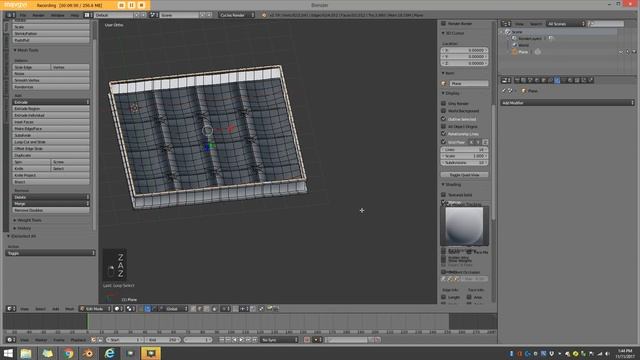Toggle the Relationship Lines checkbox
Image resolution: width=640 pixels, height=360 pixels.
point(444,133)
